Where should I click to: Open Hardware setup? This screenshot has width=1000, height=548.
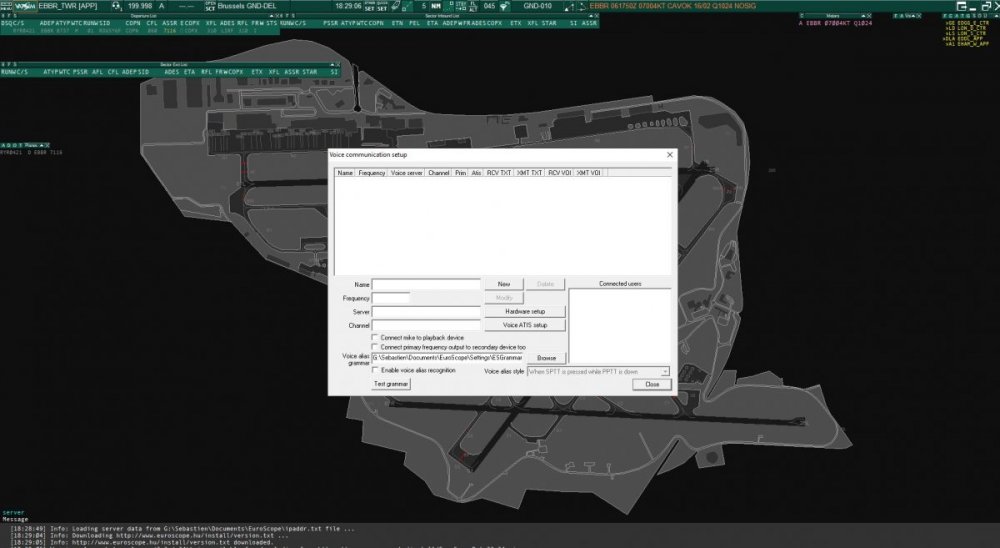525,311
